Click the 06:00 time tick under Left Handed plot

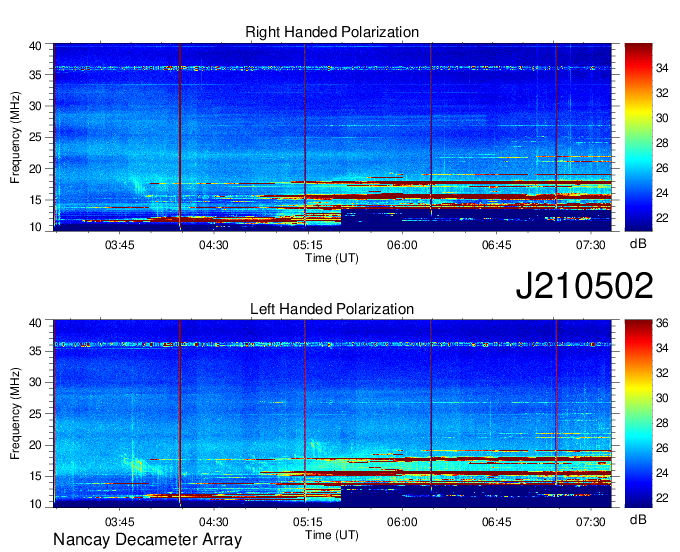402,522
